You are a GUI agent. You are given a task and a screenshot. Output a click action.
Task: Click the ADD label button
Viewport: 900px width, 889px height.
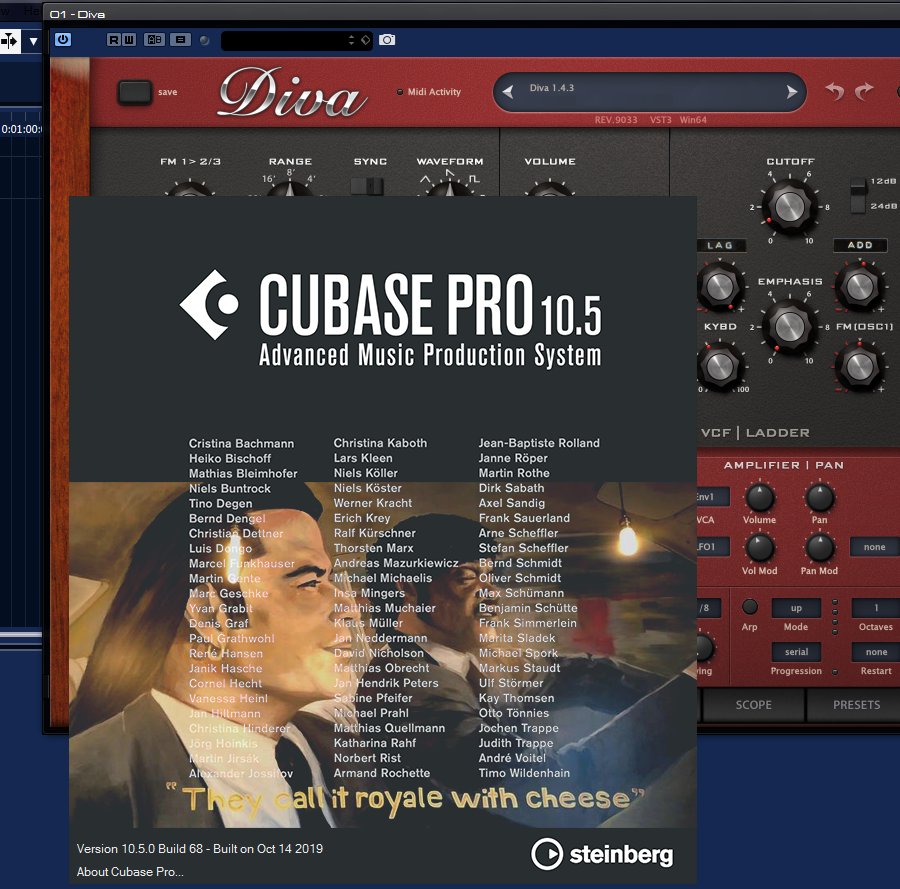point(860,245)
